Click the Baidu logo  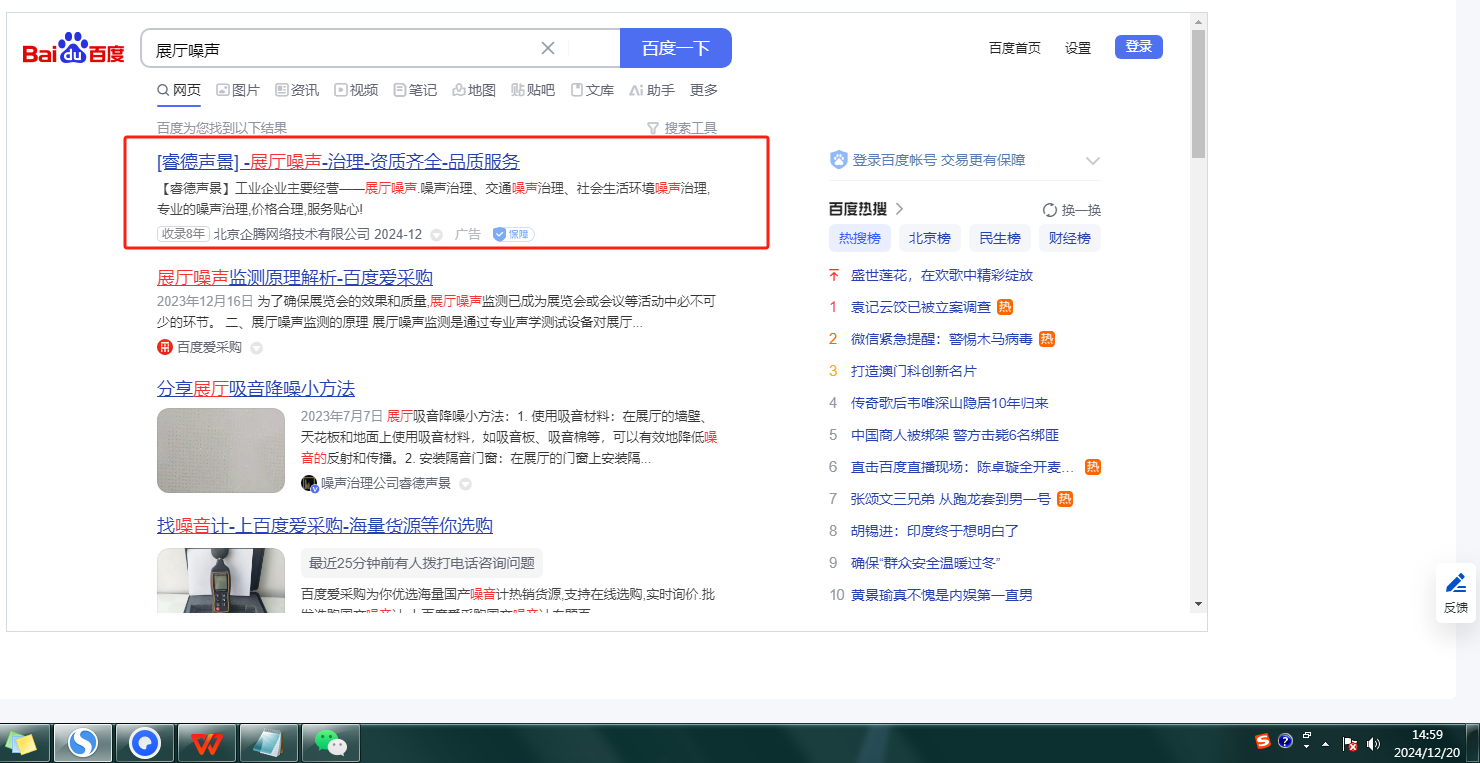73,48
